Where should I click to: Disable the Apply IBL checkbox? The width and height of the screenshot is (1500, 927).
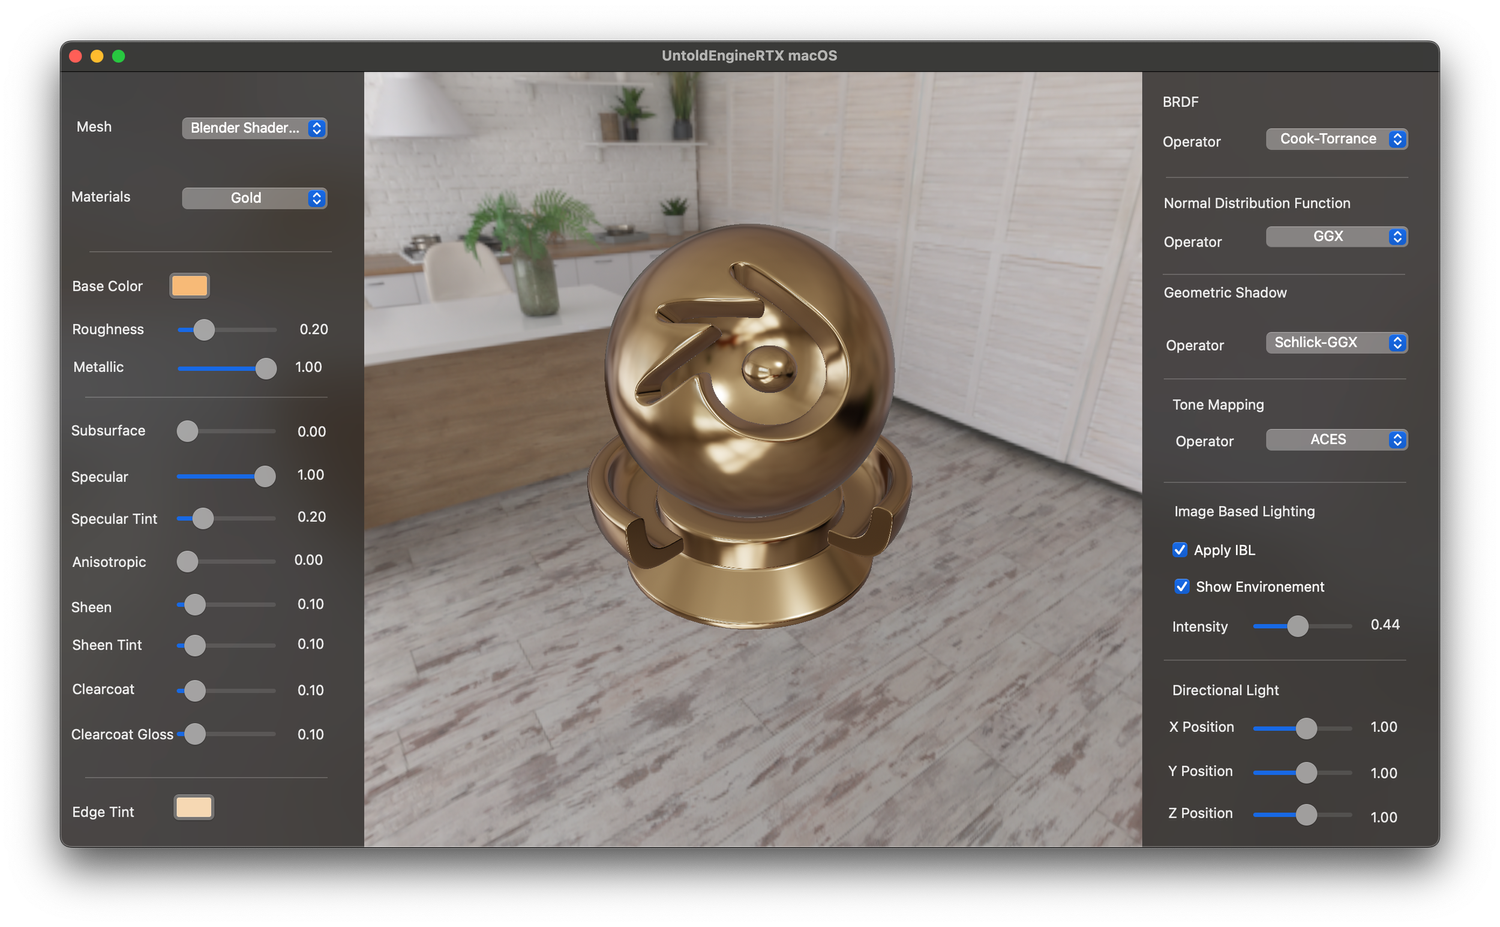1180,549
